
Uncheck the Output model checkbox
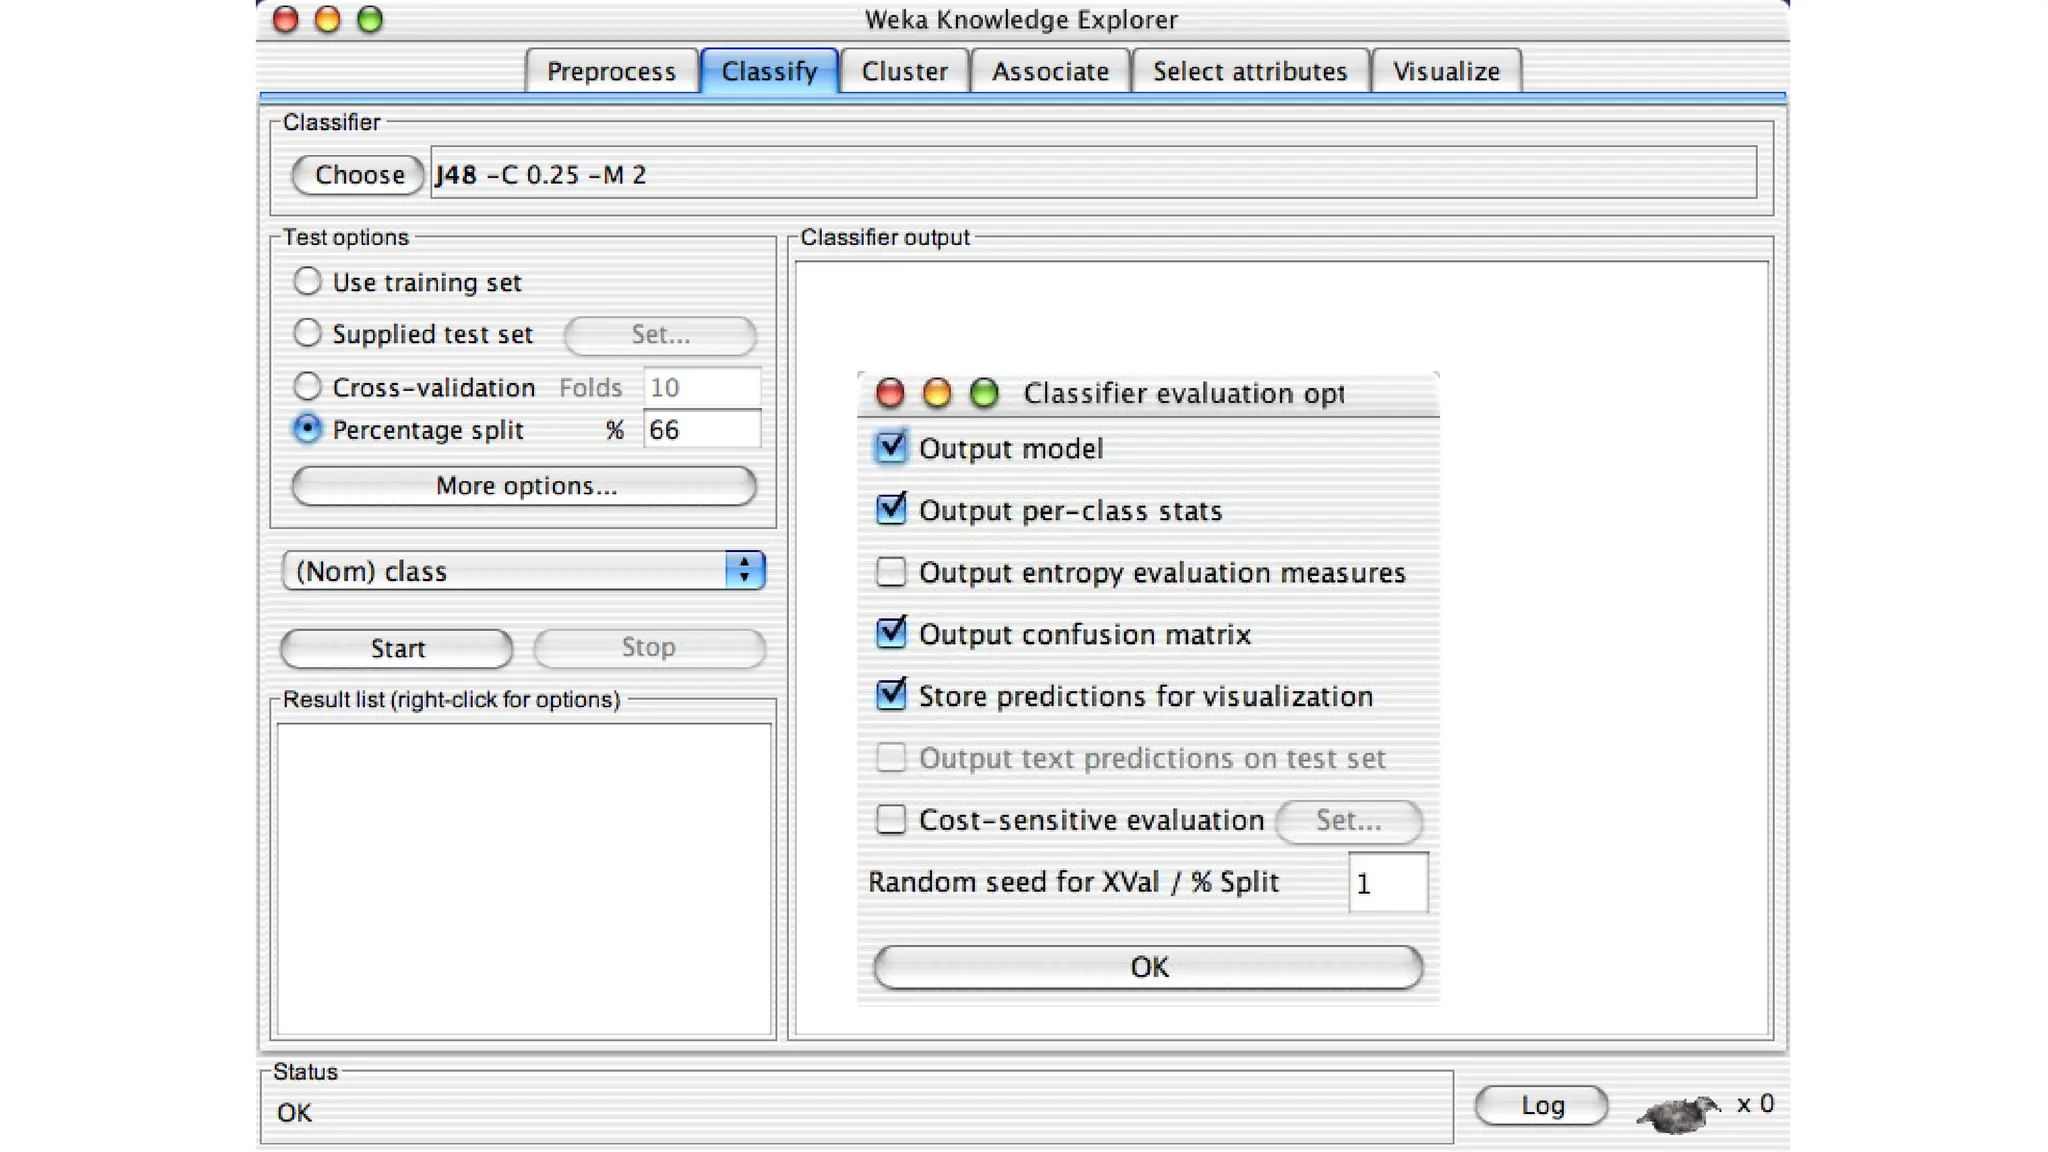pos(890,448)
